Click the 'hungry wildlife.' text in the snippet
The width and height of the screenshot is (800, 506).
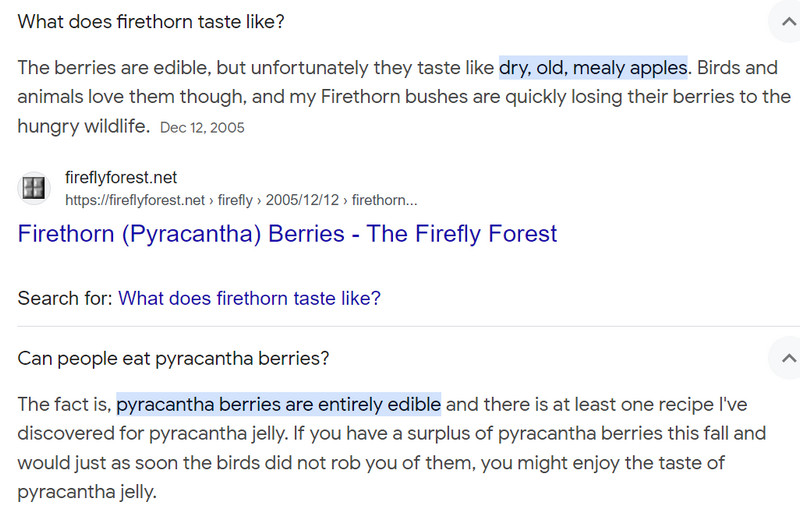point(83,126)
